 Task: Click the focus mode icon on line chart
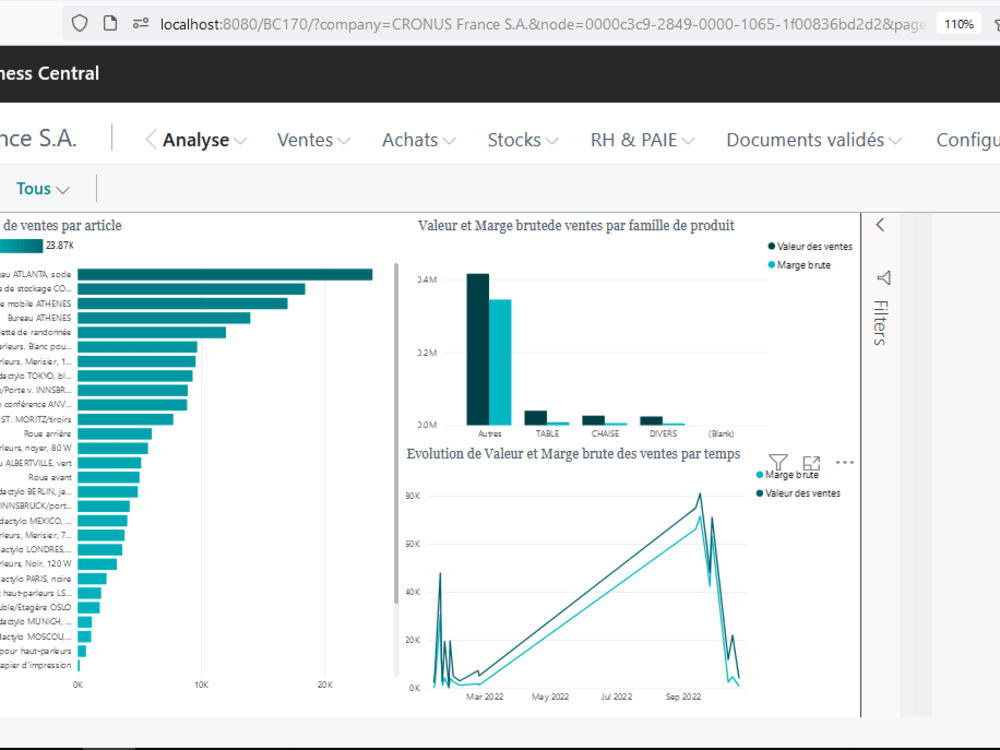click(811, 462)
